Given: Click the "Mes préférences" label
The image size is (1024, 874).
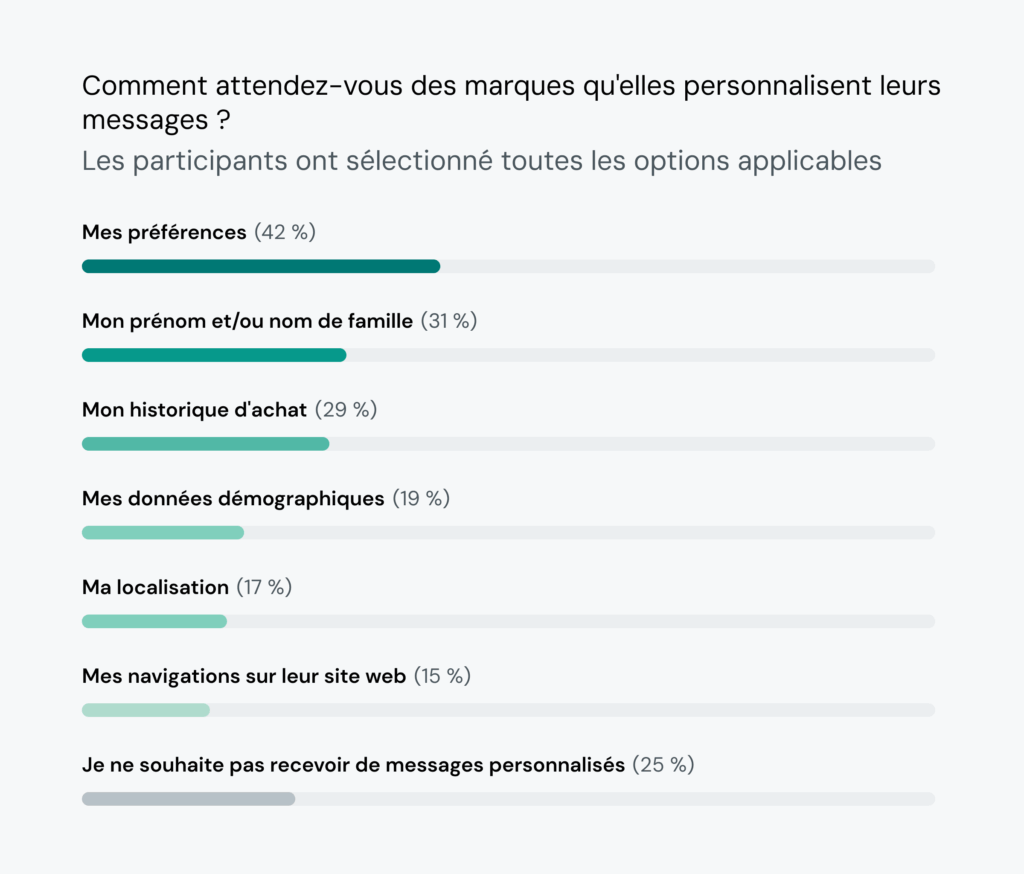Looking at the screenshot, I should point(164,233).
